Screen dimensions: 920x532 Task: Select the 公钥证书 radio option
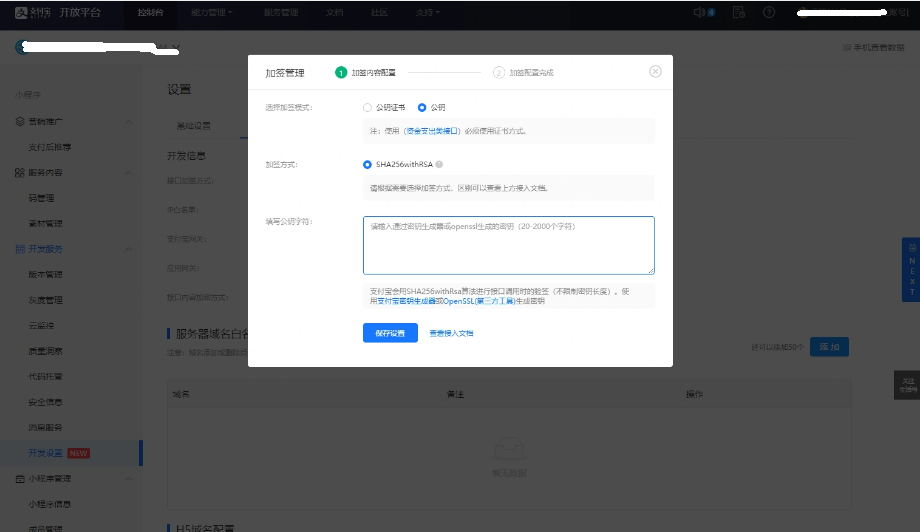point(367,107)
